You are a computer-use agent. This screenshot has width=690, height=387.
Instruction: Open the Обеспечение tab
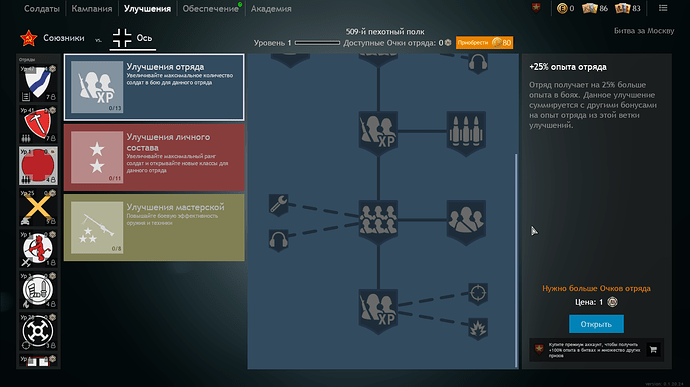(211, 8)
